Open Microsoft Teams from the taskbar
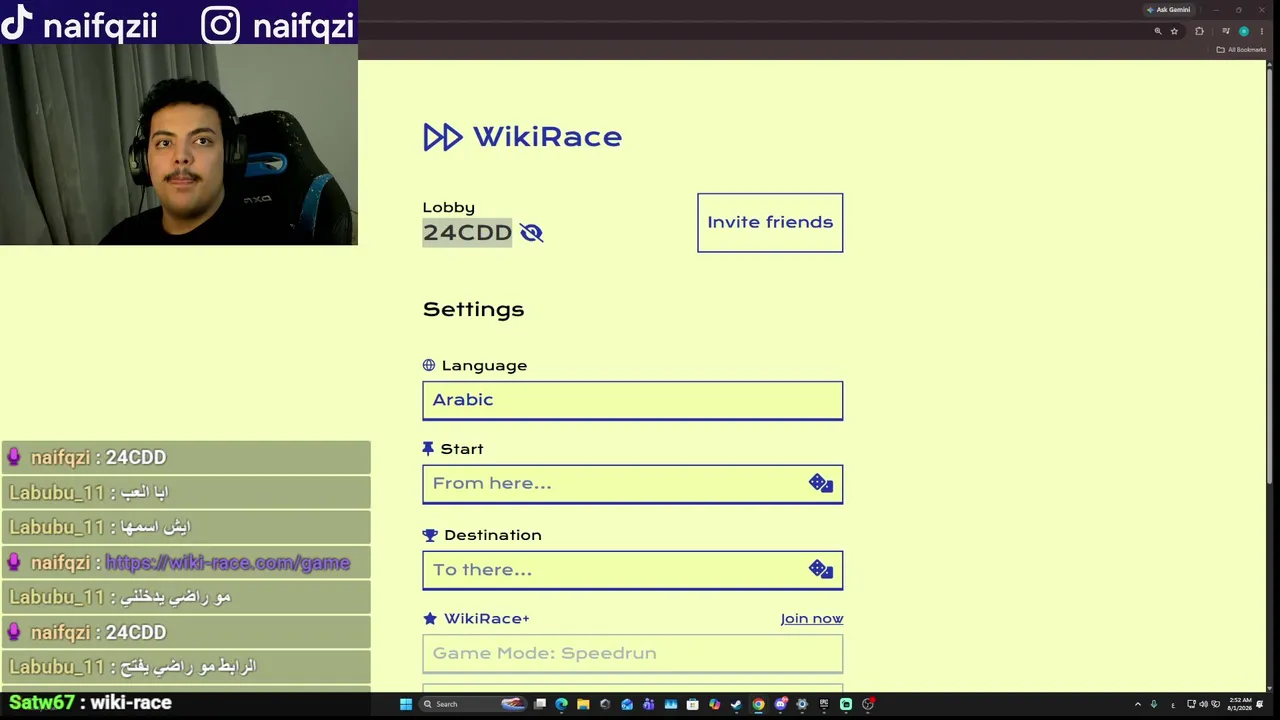Viewport: 1280px width, 720px height. point(649,704)
